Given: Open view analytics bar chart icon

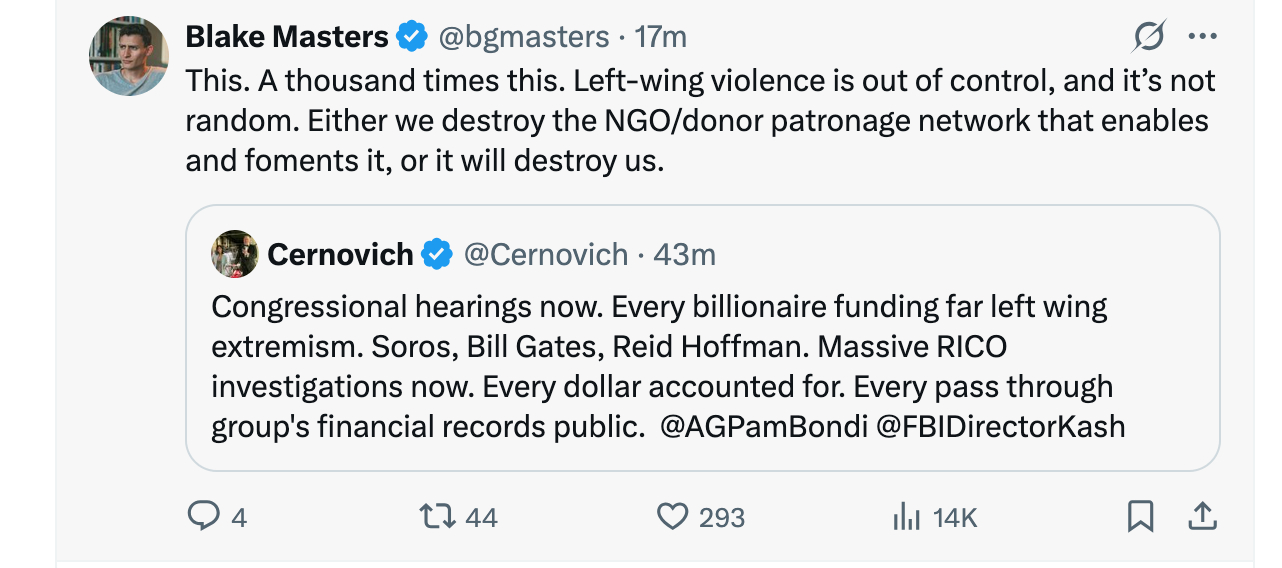Looking at the screenshot, I should tap(905, 516).
